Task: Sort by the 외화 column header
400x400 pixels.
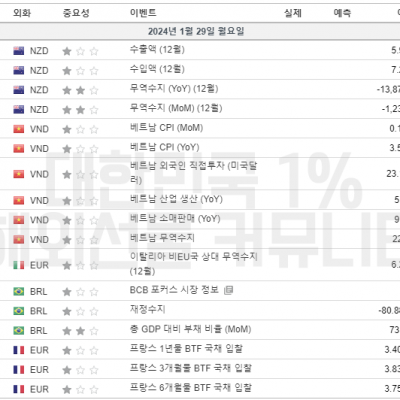Action: coord(22,13)
